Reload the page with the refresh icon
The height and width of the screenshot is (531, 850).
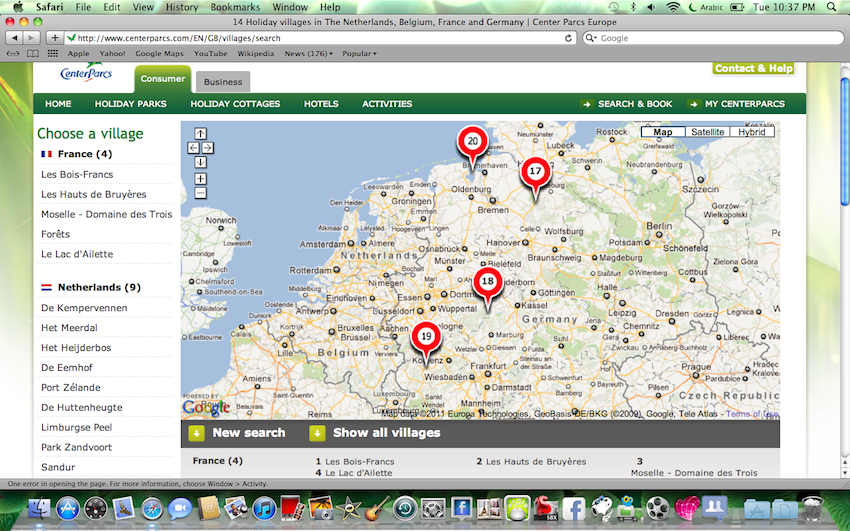tap(568, 38)
